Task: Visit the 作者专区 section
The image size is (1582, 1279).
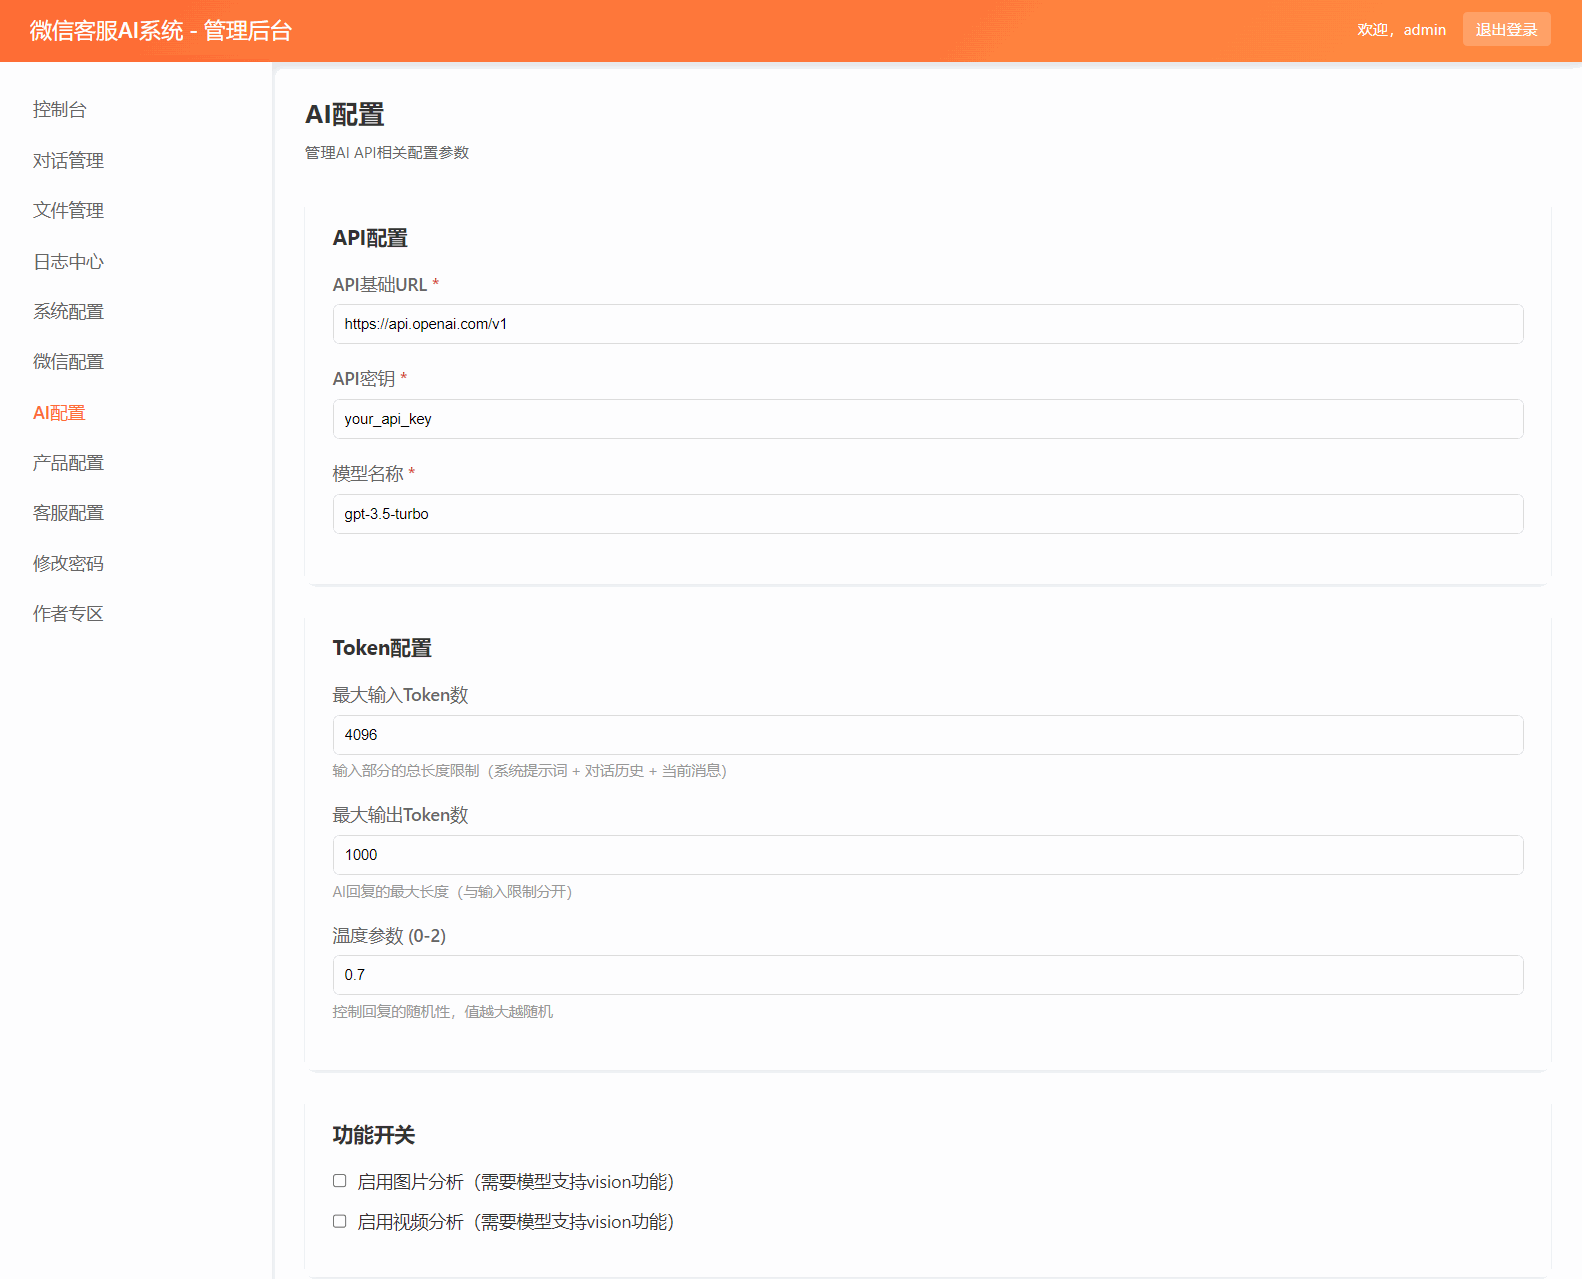Action: tap(68, 614)
